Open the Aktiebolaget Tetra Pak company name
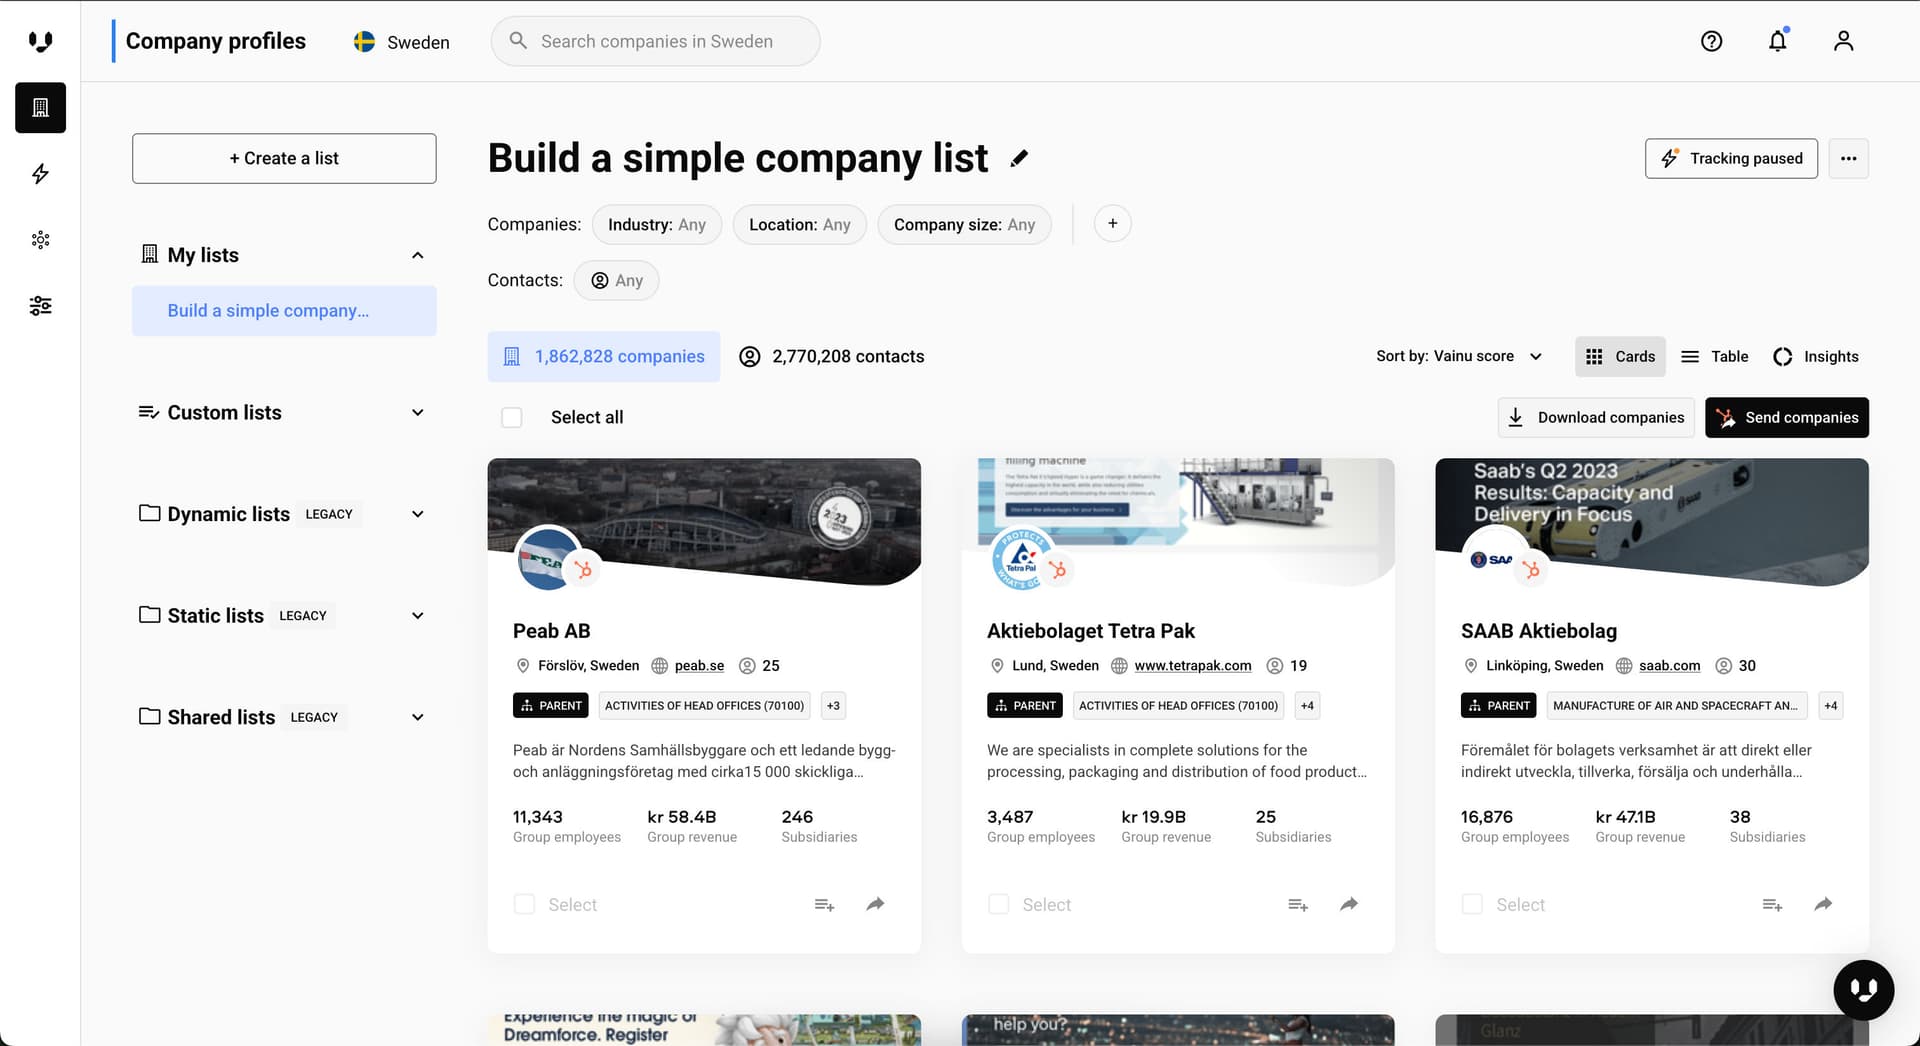 coord(1091,631)
